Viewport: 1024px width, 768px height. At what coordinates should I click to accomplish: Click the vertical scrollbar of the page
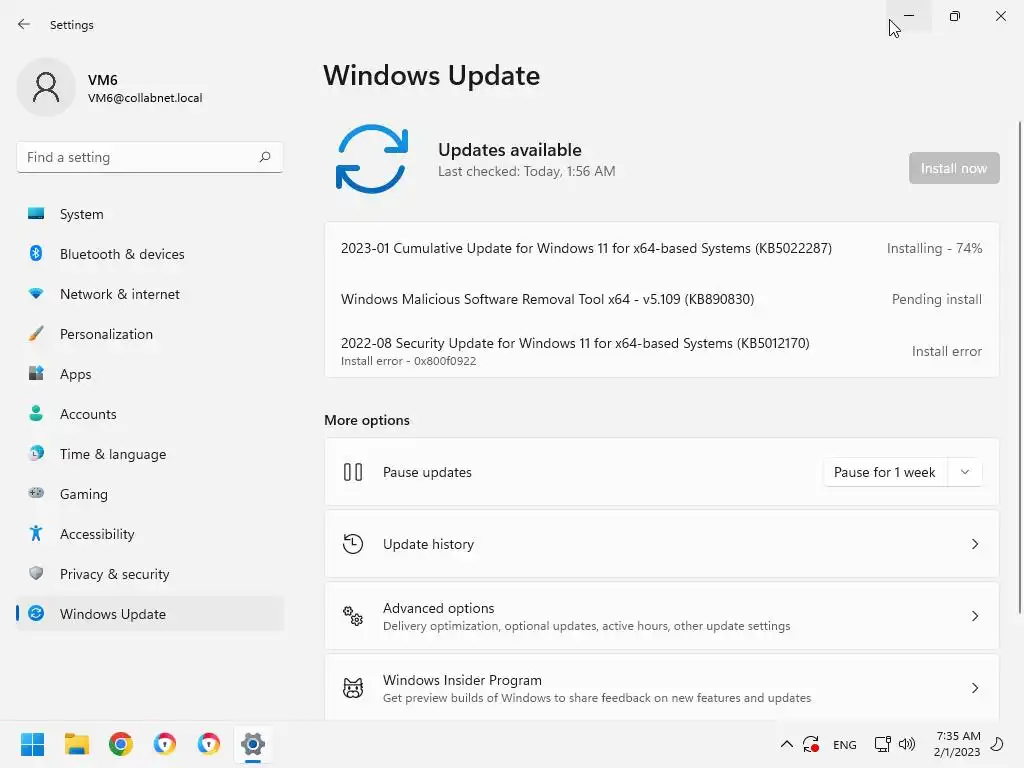(1019, 367)
